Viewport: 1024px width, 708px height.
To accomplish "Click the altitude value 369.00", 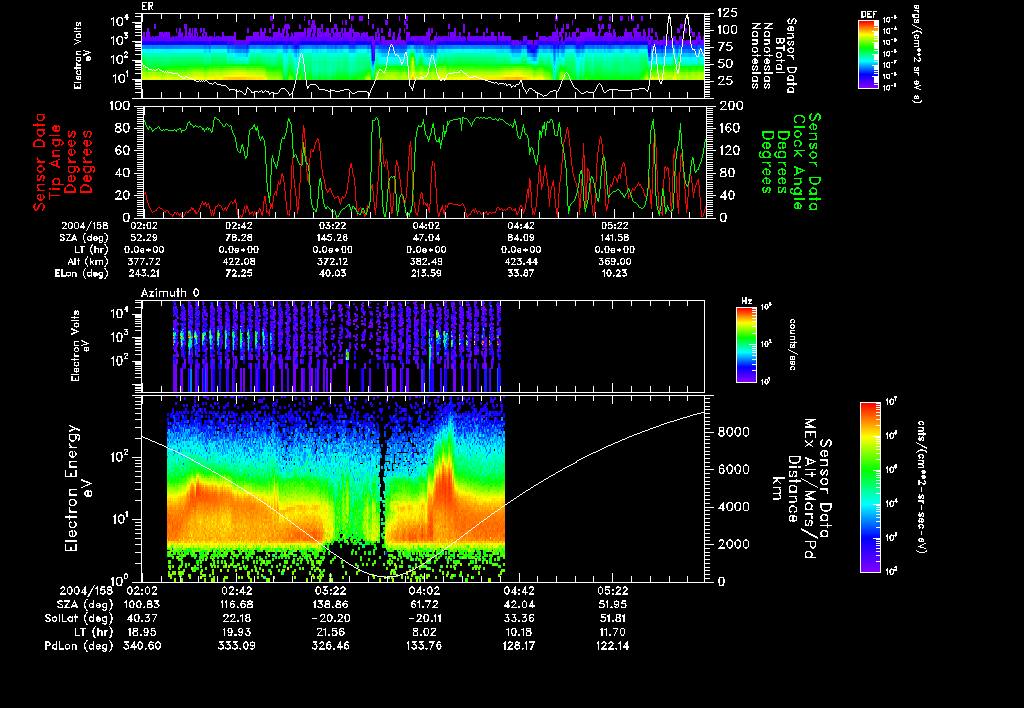I will coord(615,261).
